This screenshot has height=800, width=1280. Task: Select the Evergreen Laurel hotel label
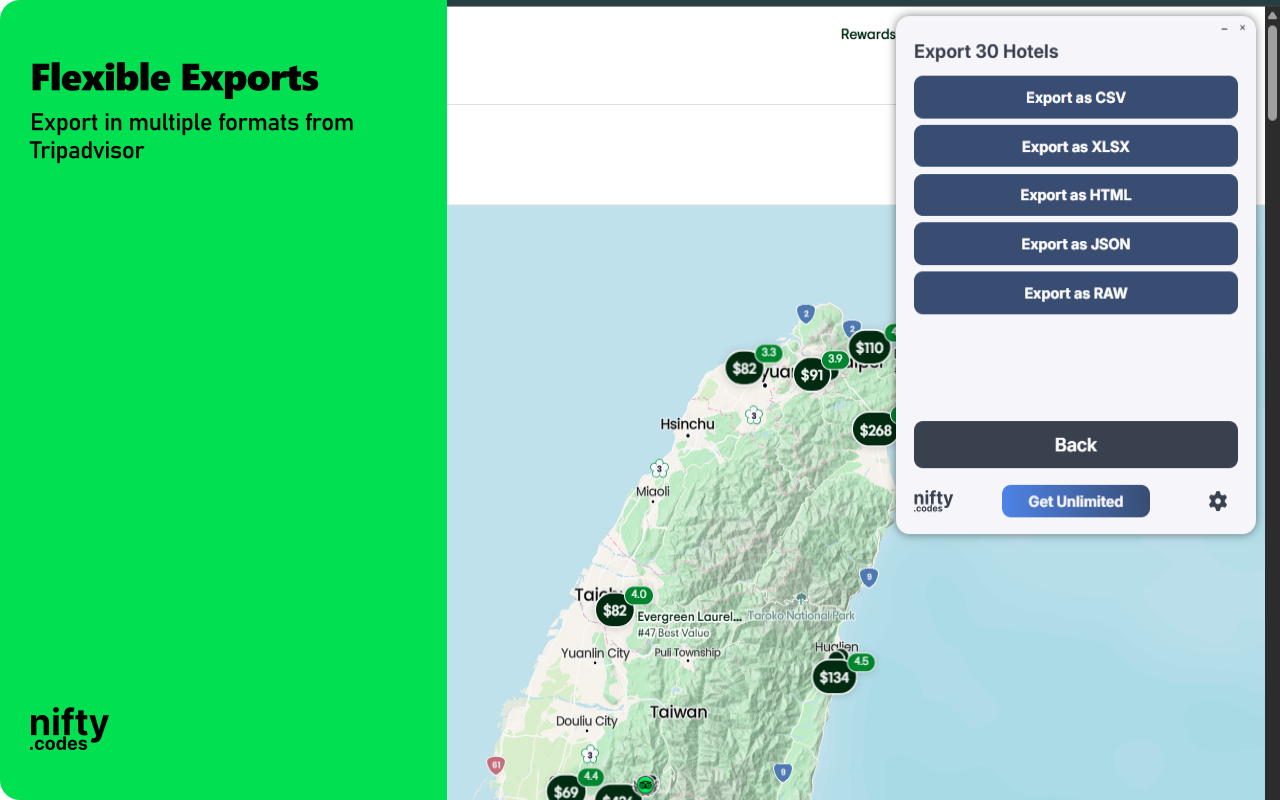pos(688,618)
